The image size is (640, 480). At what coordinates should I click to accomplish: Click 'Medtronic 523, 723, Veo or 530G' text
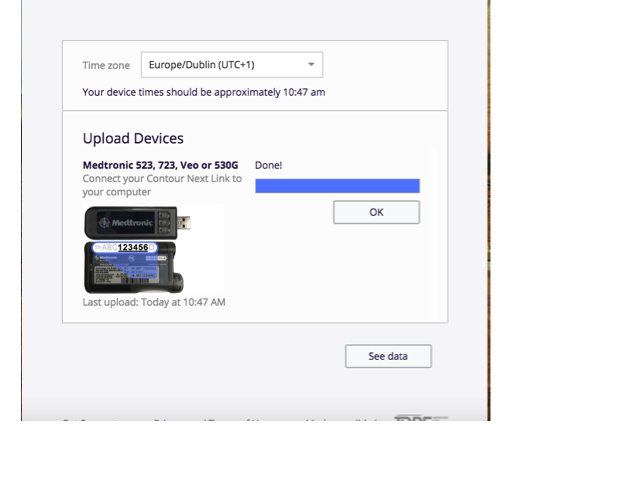pyautogui.click(x=160, y=165)
